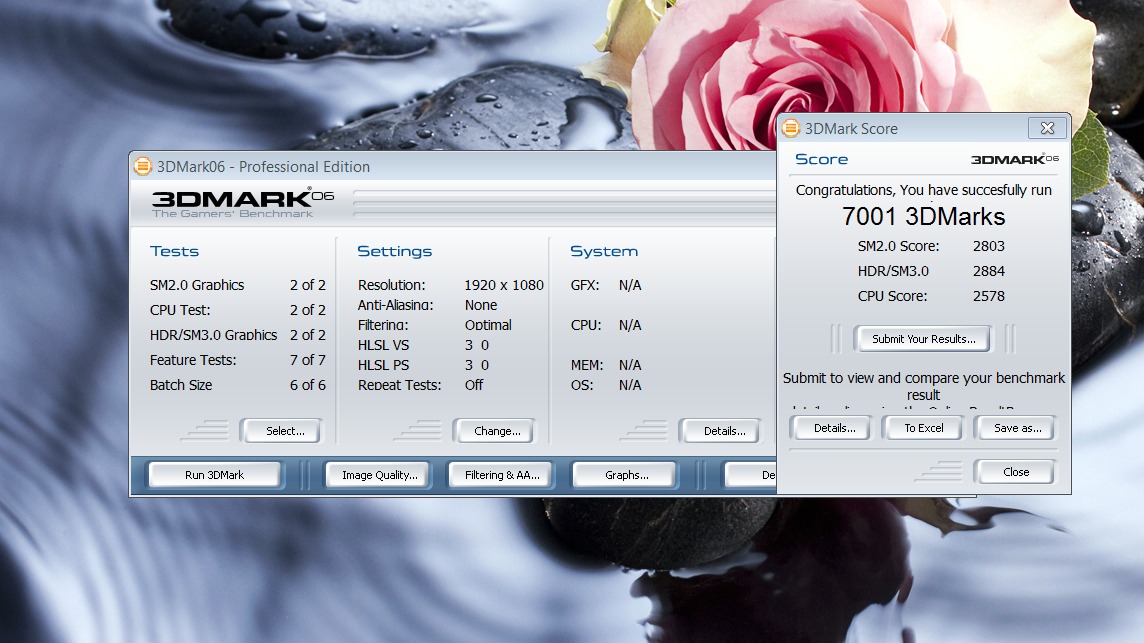Open Filtering & AA... options
The height and width of the screenshot is (643, 1144).
coord(502,475)
